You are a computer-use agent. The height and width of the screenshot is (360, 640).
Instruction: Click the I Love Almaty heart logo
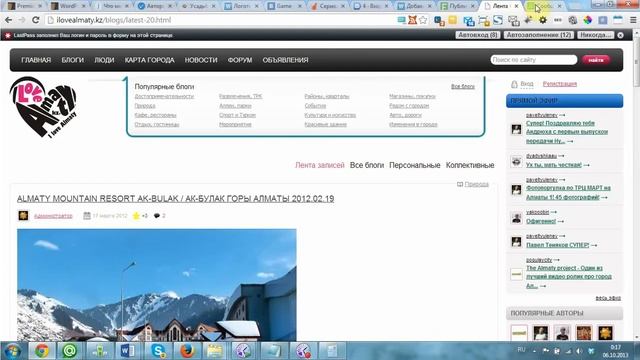click(43, 107)
